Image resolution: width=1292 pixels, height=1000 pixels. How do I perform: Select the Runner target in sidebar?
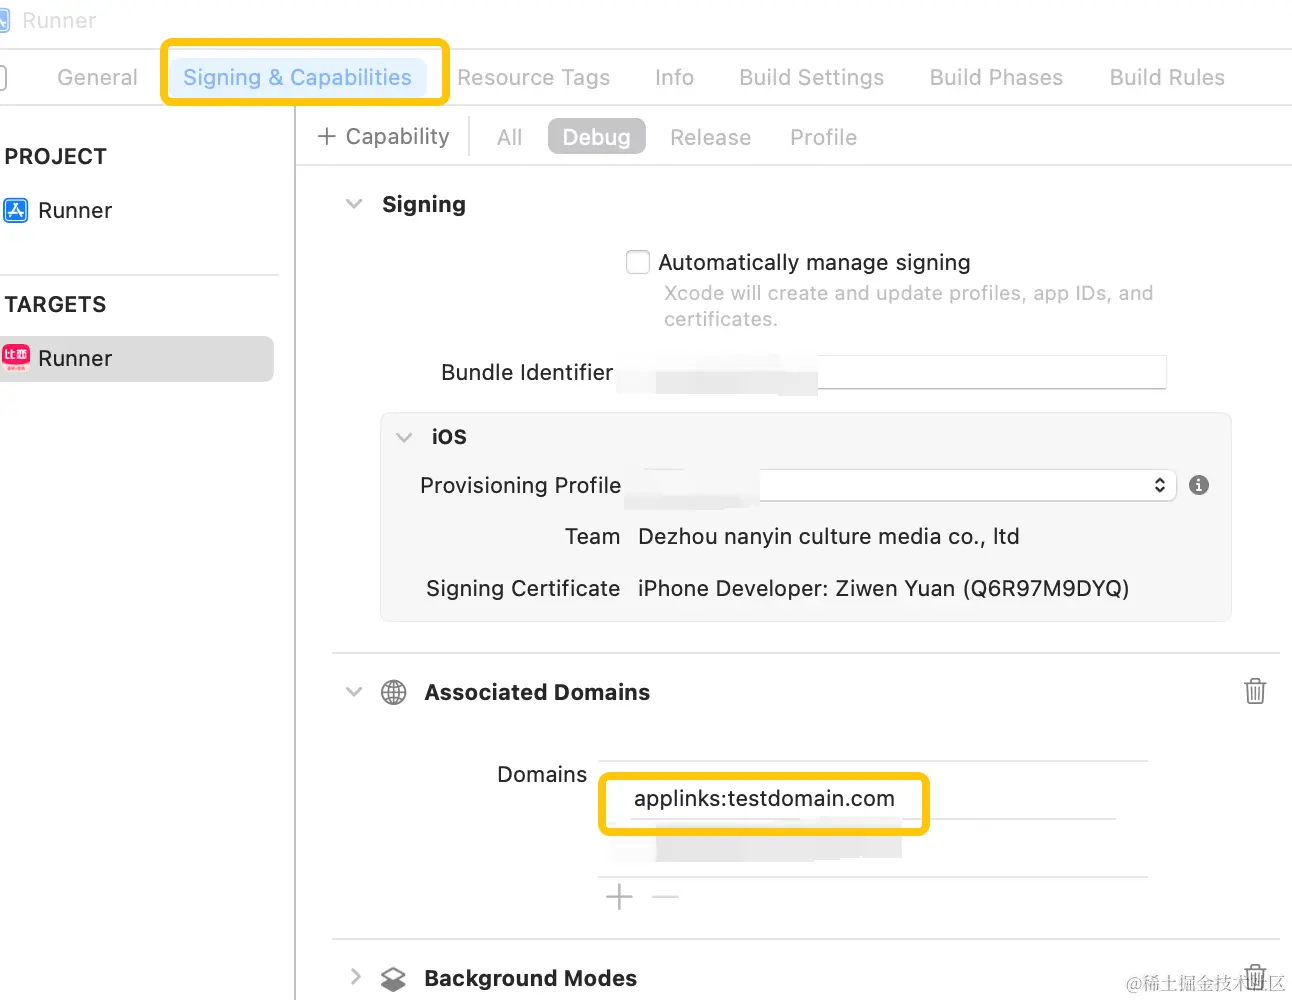[137, 358]
